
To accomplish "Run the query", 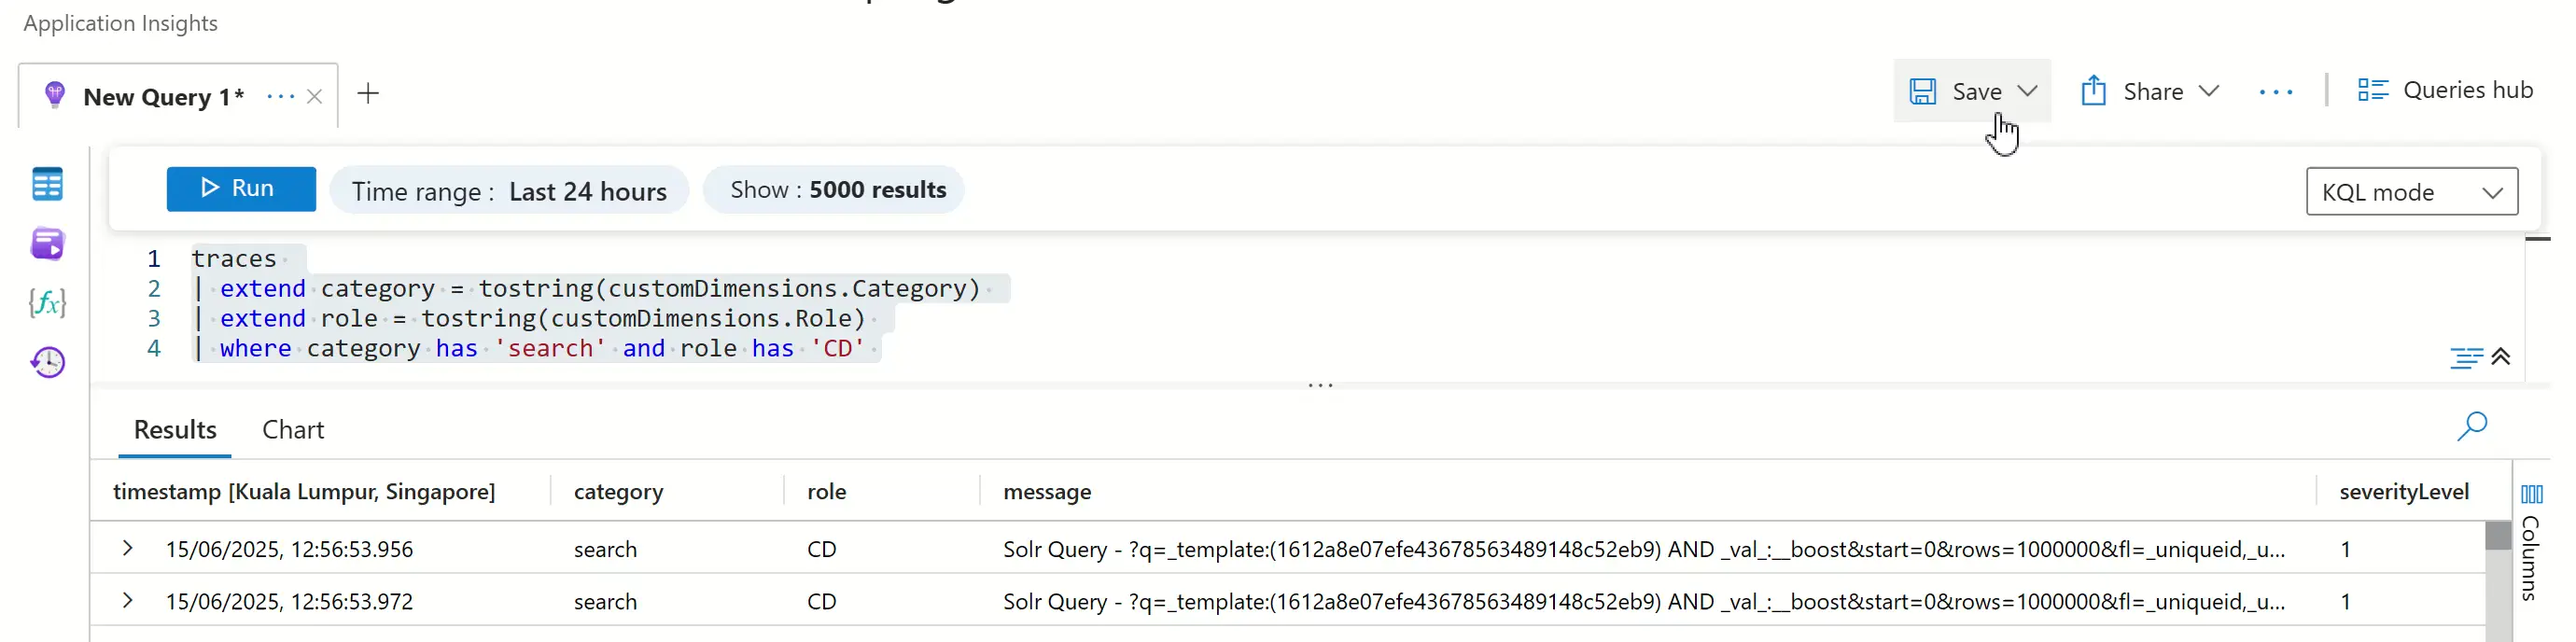I will coord(241,189).
